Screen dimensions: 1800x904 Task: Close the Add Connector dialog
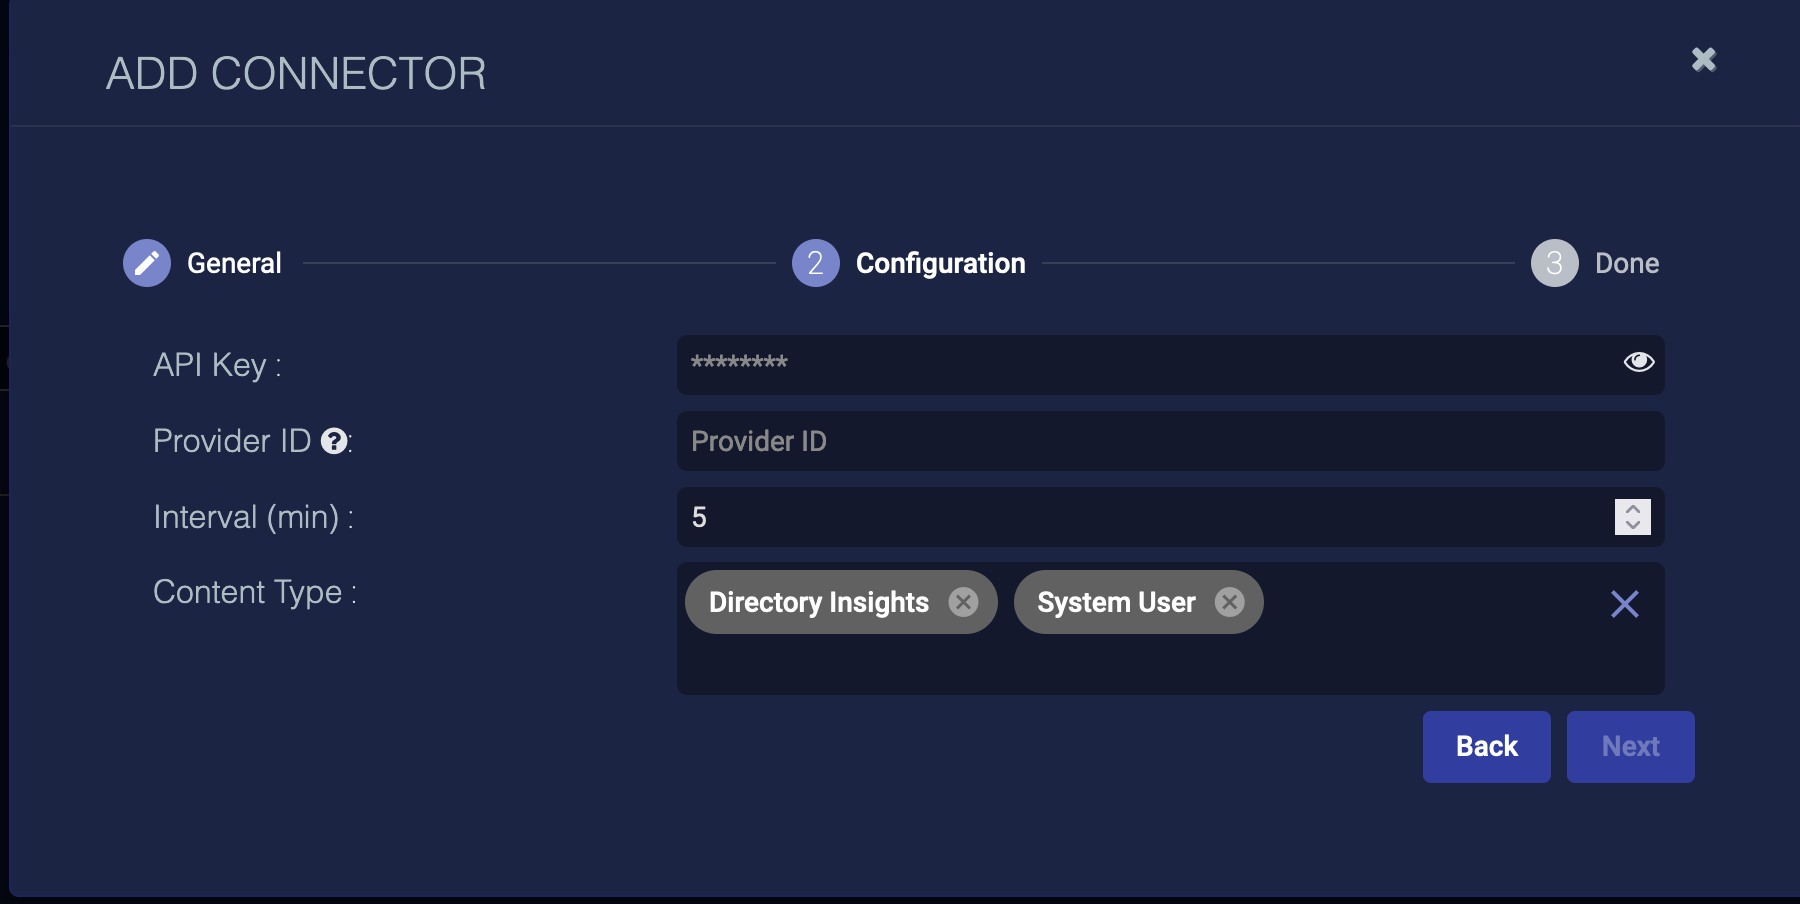point(1703,60)
